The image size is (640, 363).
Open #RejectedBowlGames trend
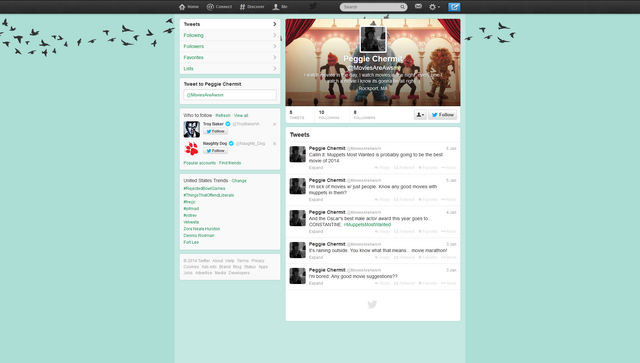coord(204,189)
